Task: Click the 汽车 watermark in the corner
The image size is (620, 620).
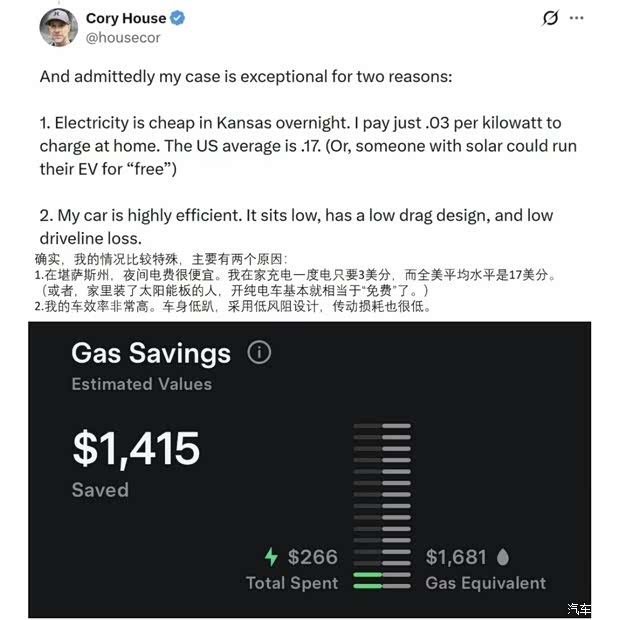Action: point(580,609)
